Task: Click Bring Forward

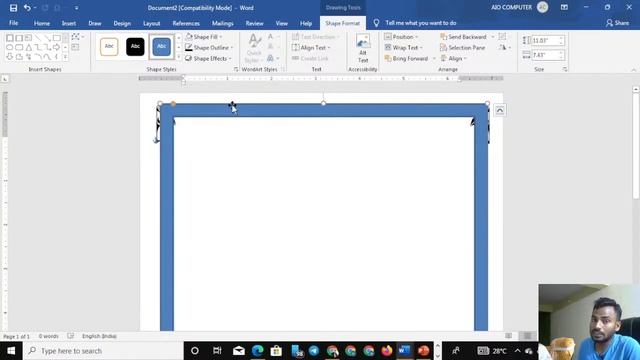Action: click(407, 59)
